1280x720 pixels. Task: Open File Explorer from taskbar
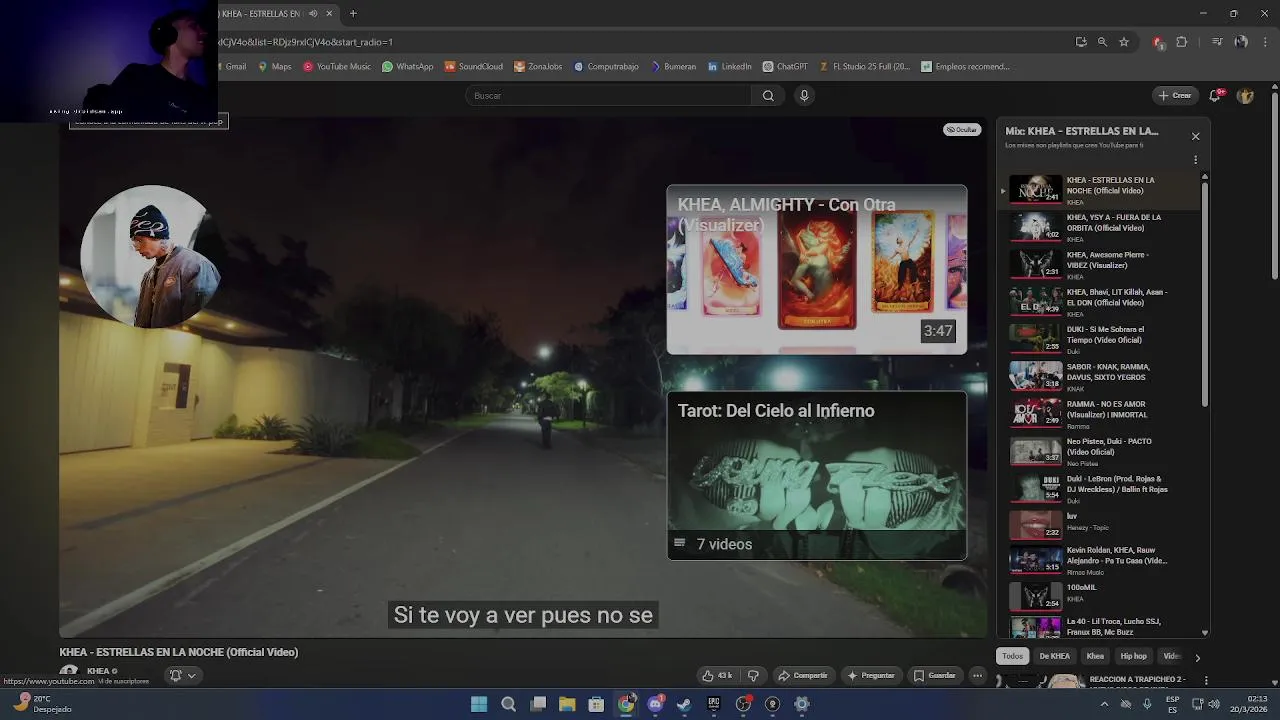[567, 704]
